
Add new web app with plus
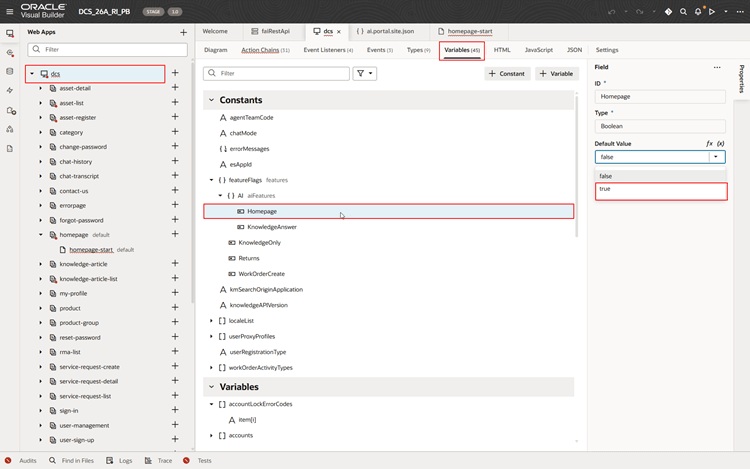tap(183, 32)
